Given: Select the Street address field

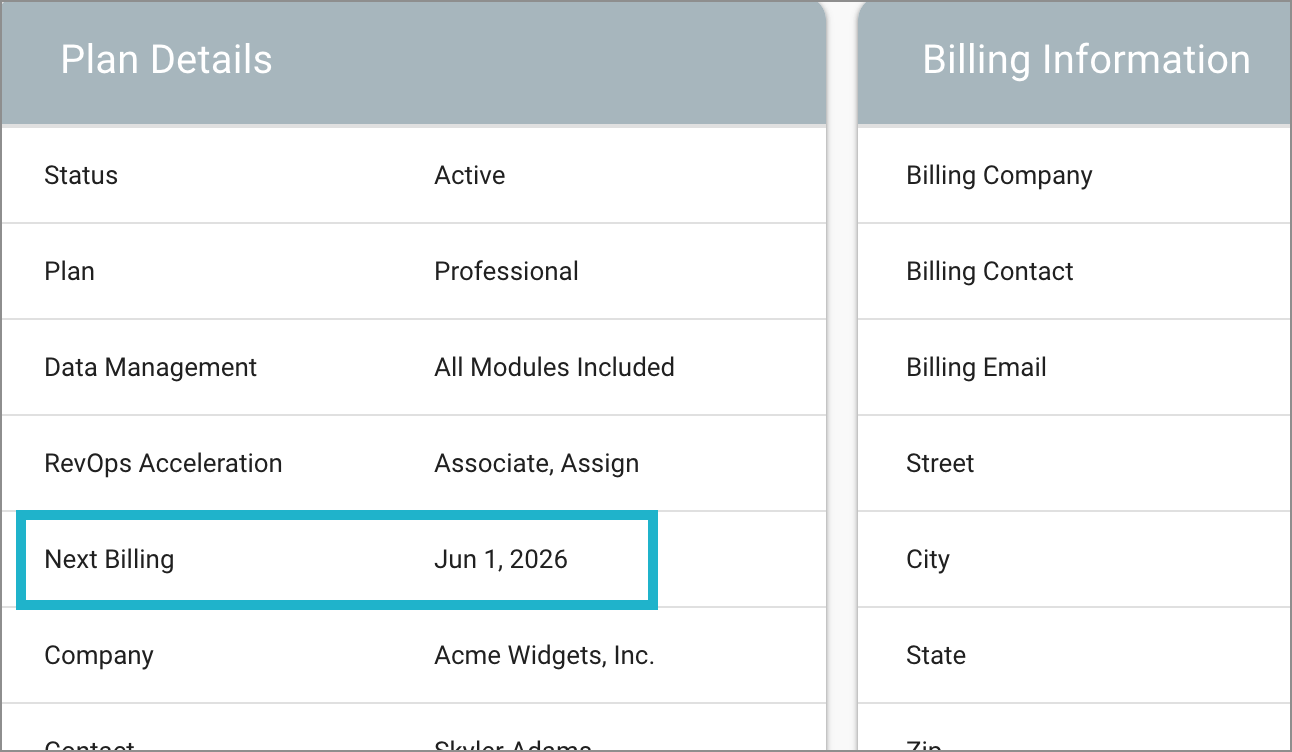Looking at the screenshot, I should pyautogui.click(x=940, y=463).
